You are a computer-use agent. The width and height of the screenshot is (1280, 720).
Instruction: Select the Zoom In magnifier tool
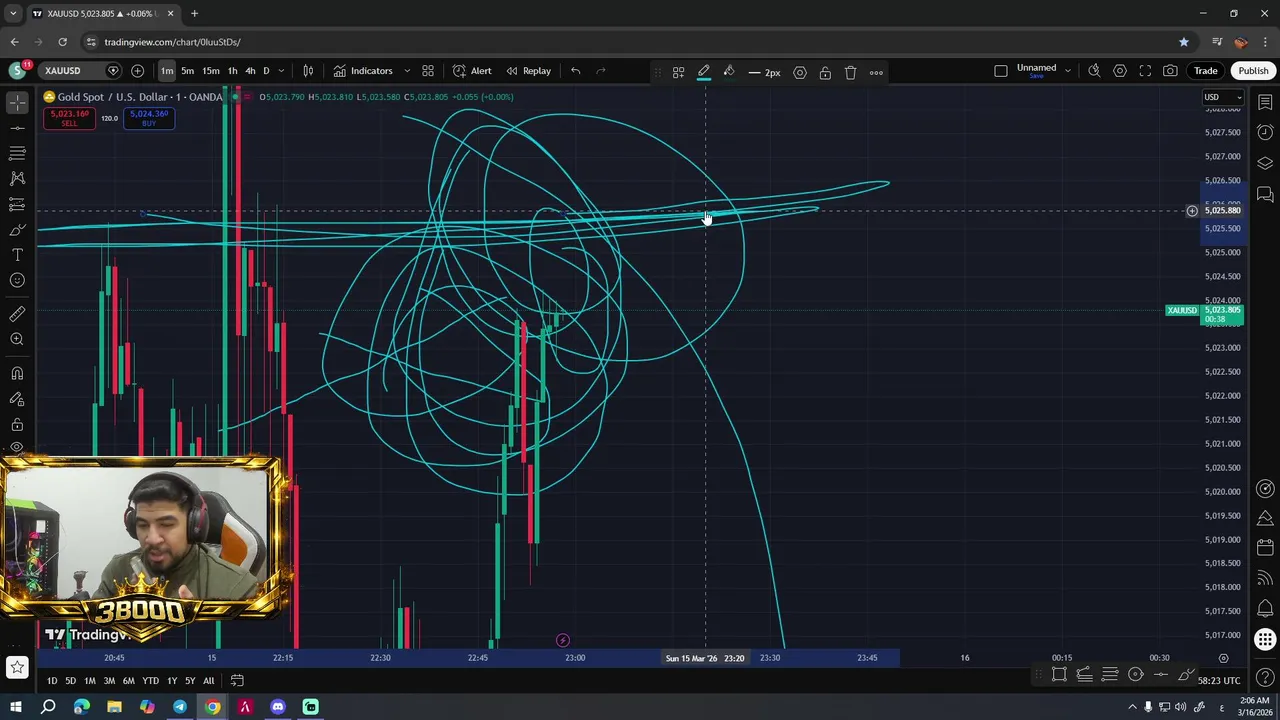click(x=17, y=339)
